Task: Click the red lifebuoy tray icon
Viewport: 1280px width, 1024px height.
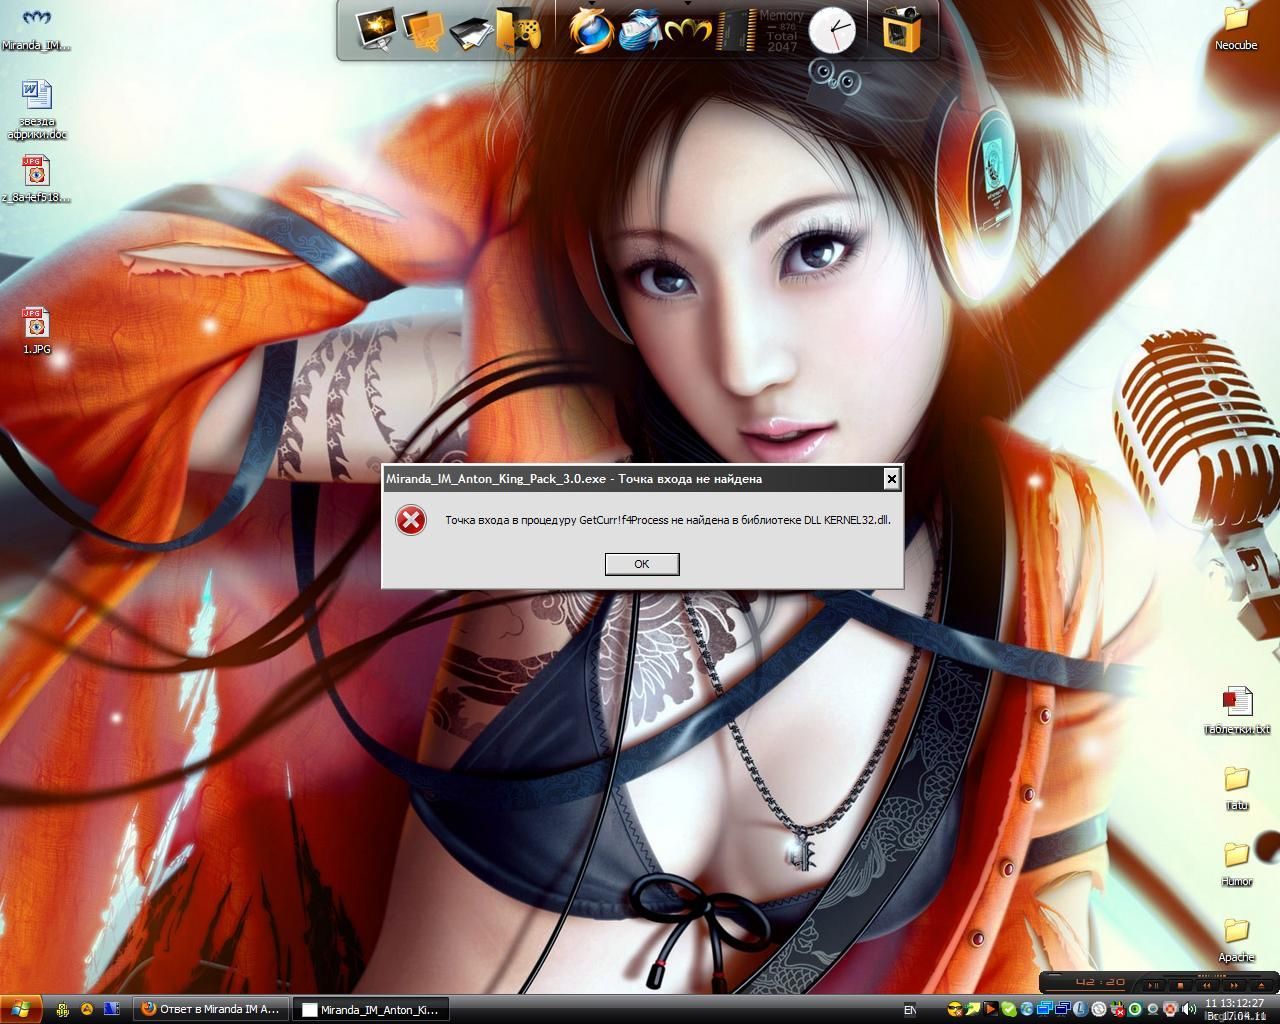Action: click(x=1170, y=1009)
